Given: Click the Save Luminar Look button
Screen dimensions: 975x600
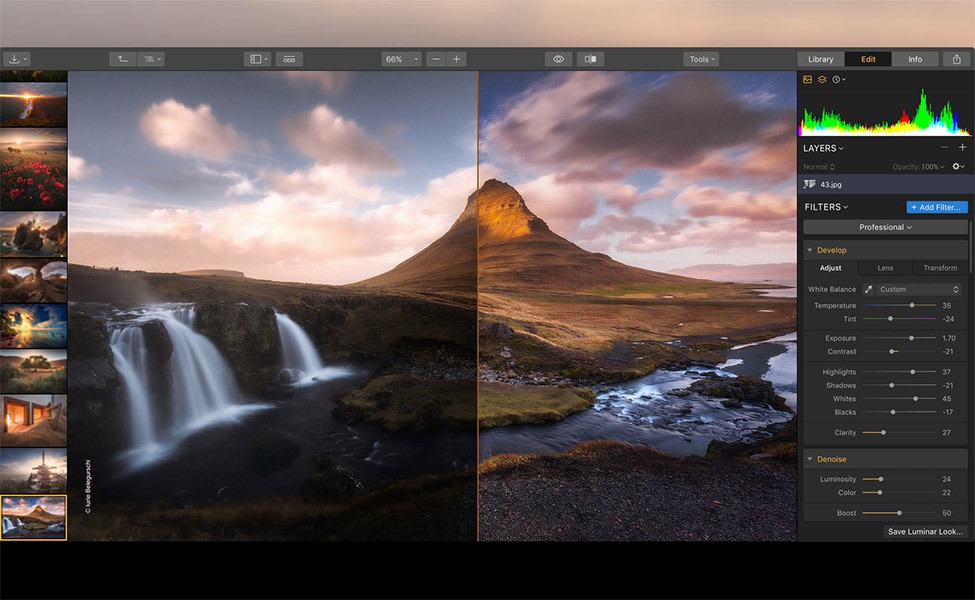Looking at the screenshot, I should pos(925,532).
